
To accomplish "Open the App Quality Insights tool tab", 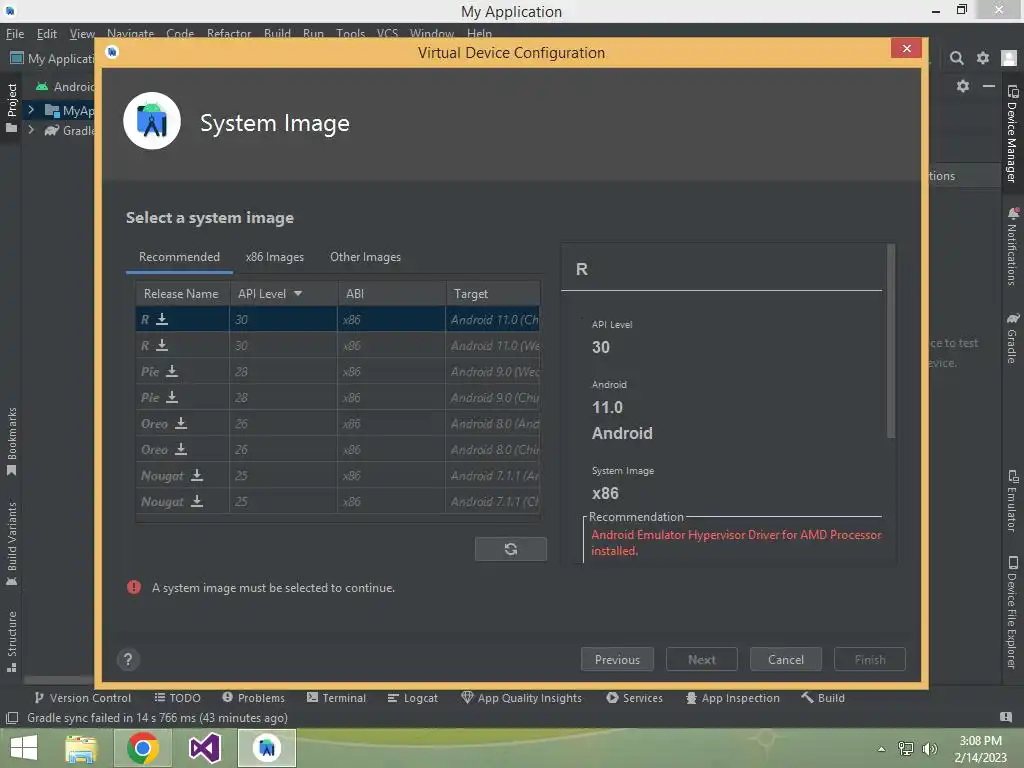I will pyautogui.click(x=521, y=698).
